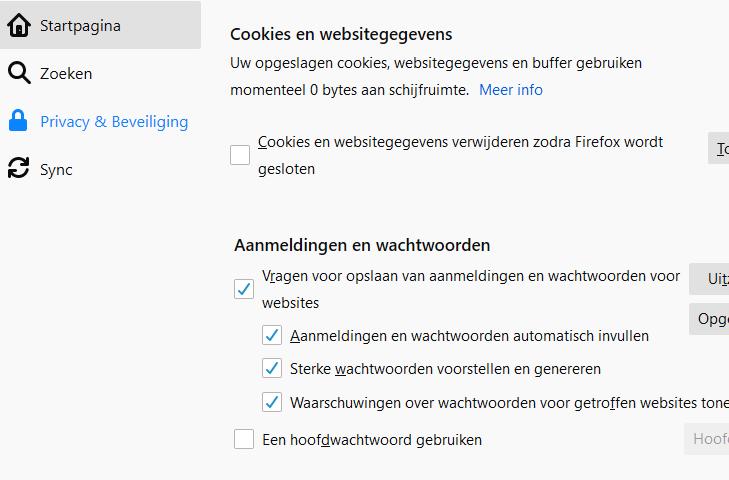Uncheck 'Vragen voor opslaan van aanmeldingen' checkbox
Screen dimensions: 729x480
click(x=244, y=289)
